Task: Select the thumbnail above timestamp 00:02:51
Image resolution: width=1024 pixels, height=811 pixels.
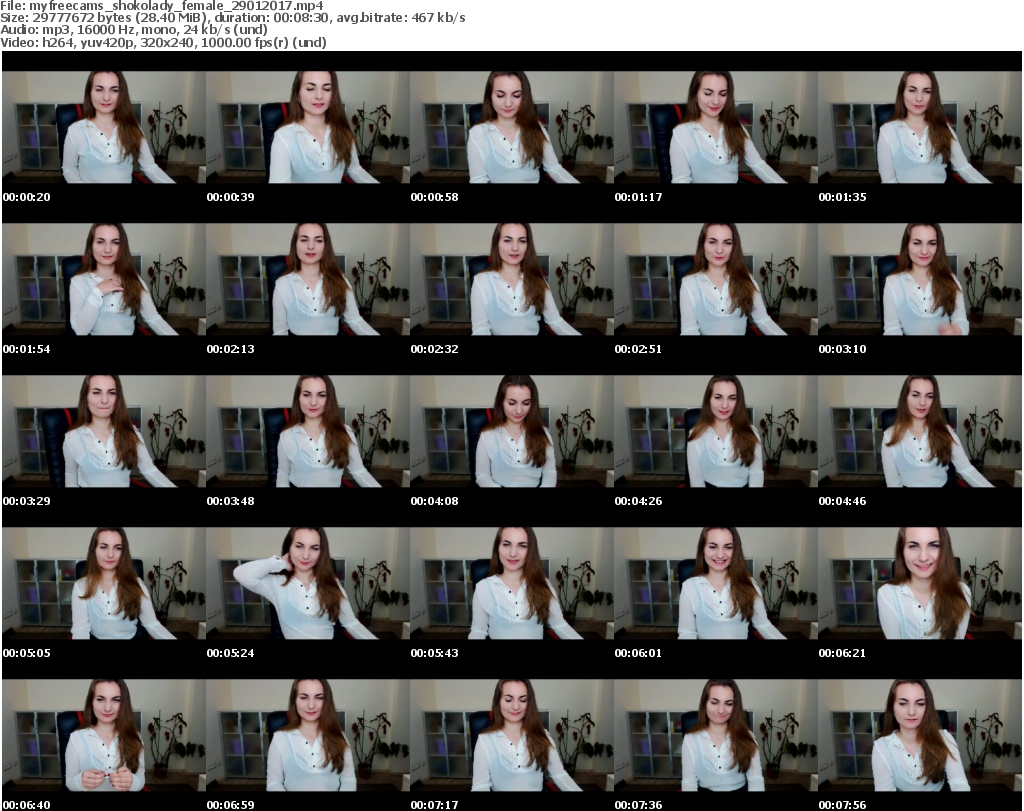Action: 716,279
